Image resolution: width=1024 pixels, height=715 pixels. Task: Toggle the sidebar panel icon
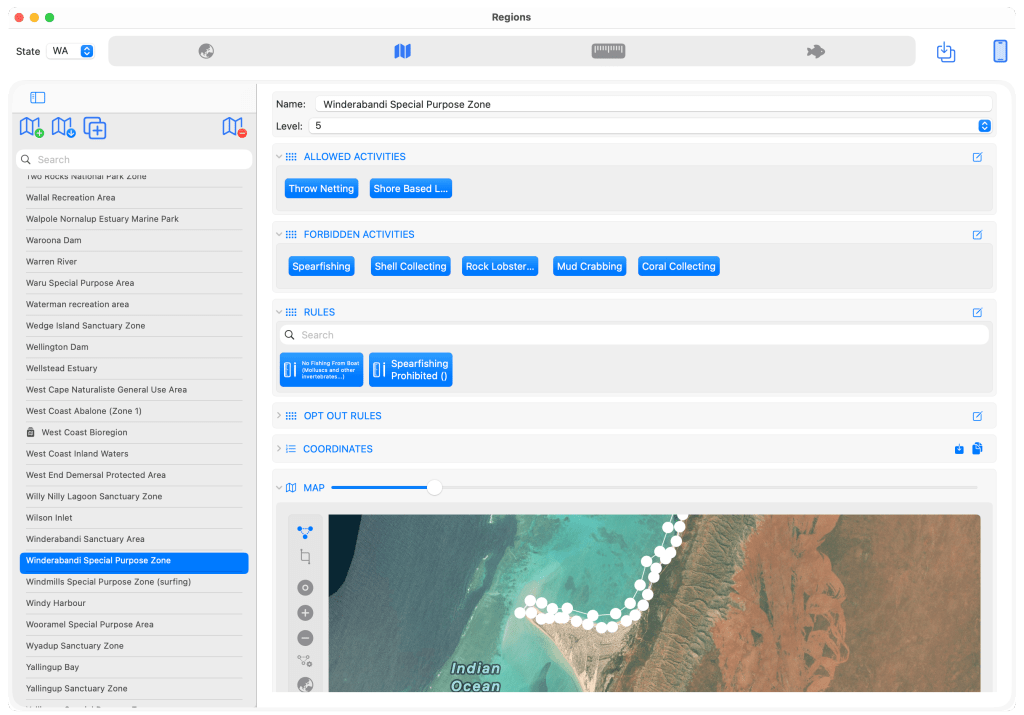coord(37,97)
